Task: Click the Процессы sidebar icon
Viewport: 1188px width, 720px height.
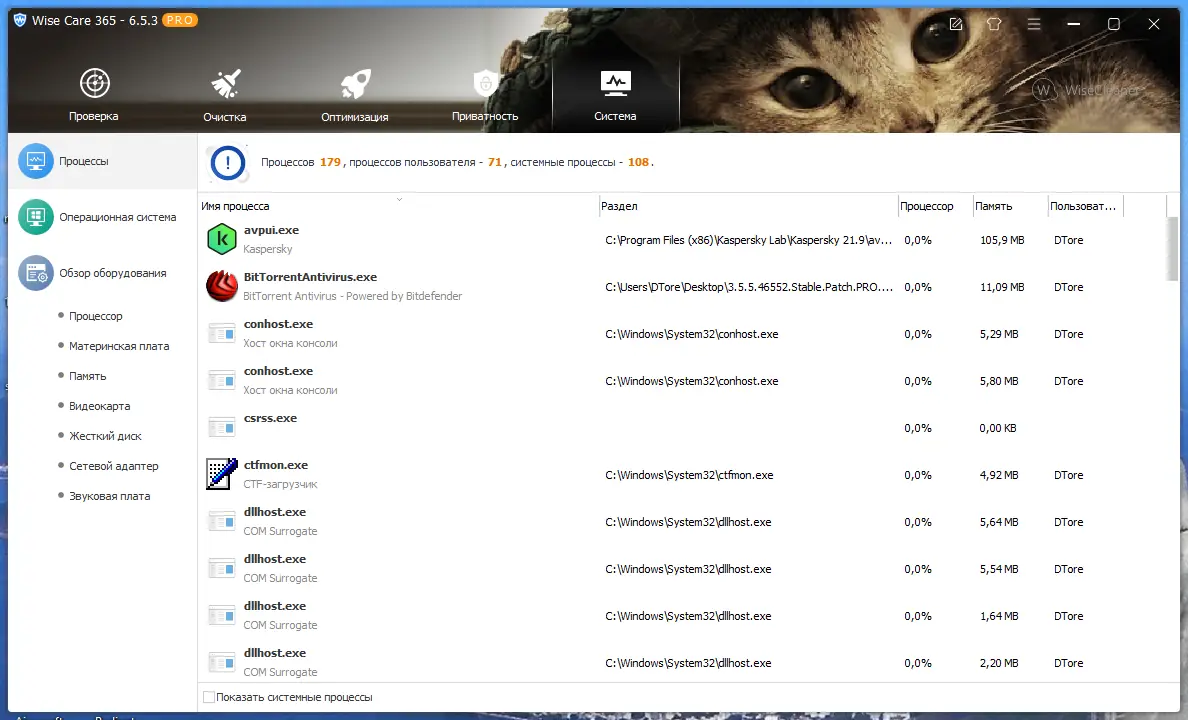Action: pyautogui.click(x=36, y=161)
